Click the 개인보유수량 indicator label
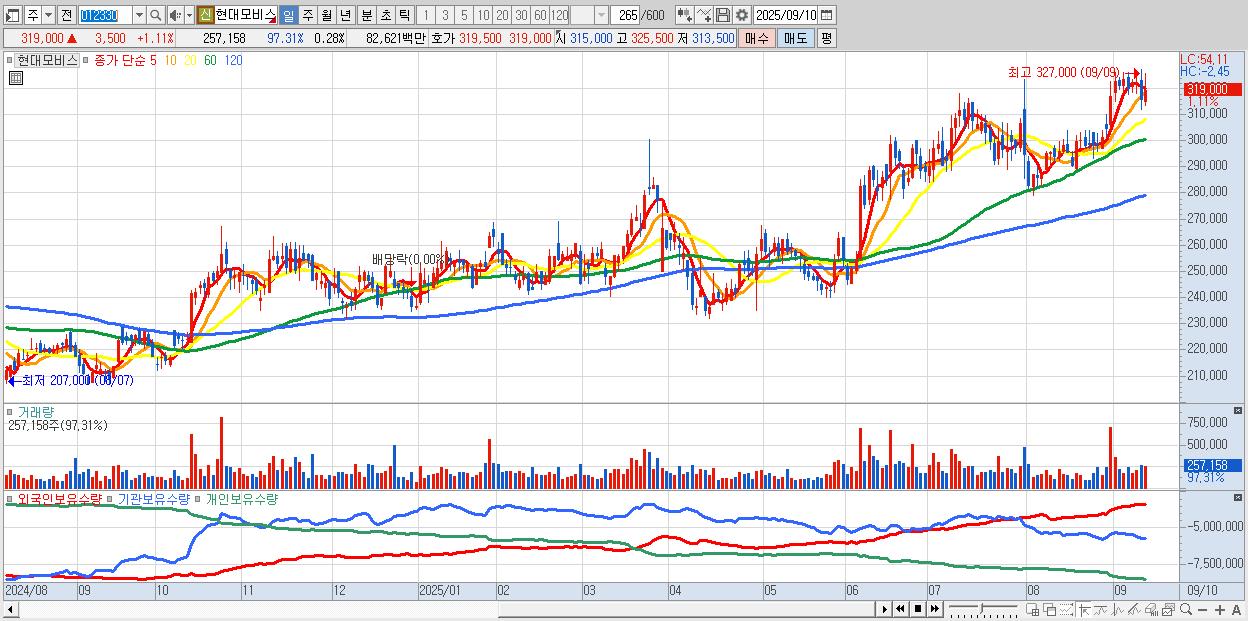This screenshot has width=1248, height=621. (242, 498)
